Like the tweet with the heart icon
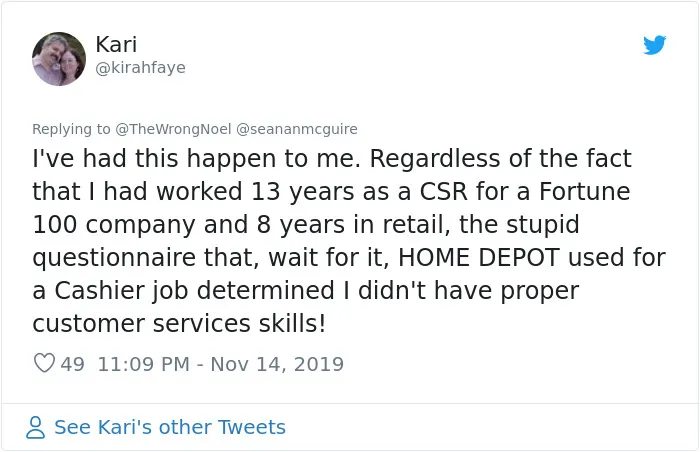Screen dimensions: 700x452 (45, 363)
